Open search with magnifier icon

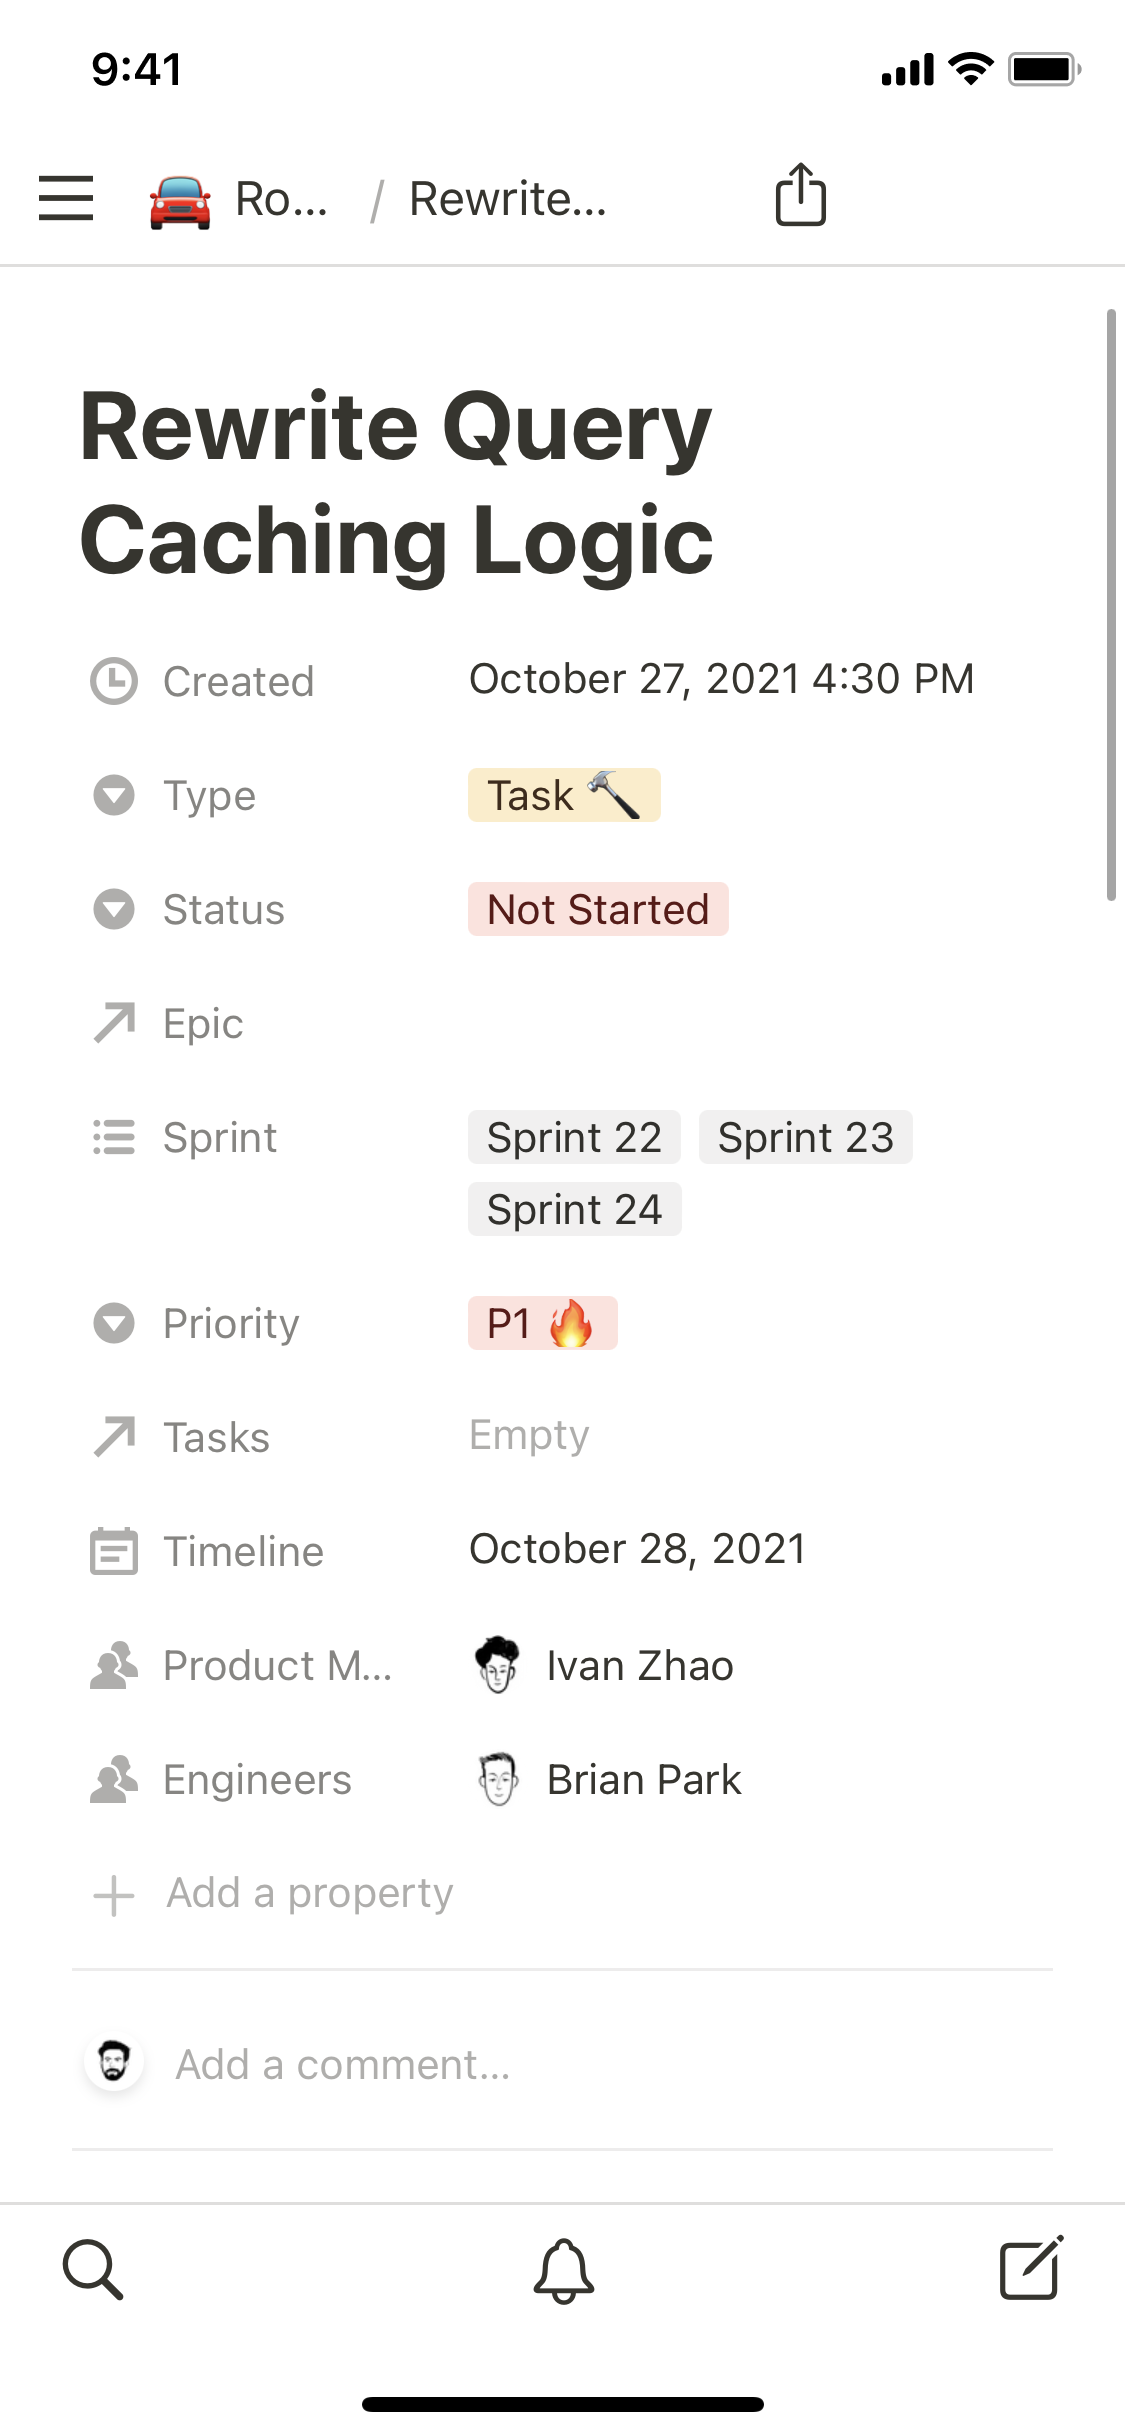coord(93,2270)
